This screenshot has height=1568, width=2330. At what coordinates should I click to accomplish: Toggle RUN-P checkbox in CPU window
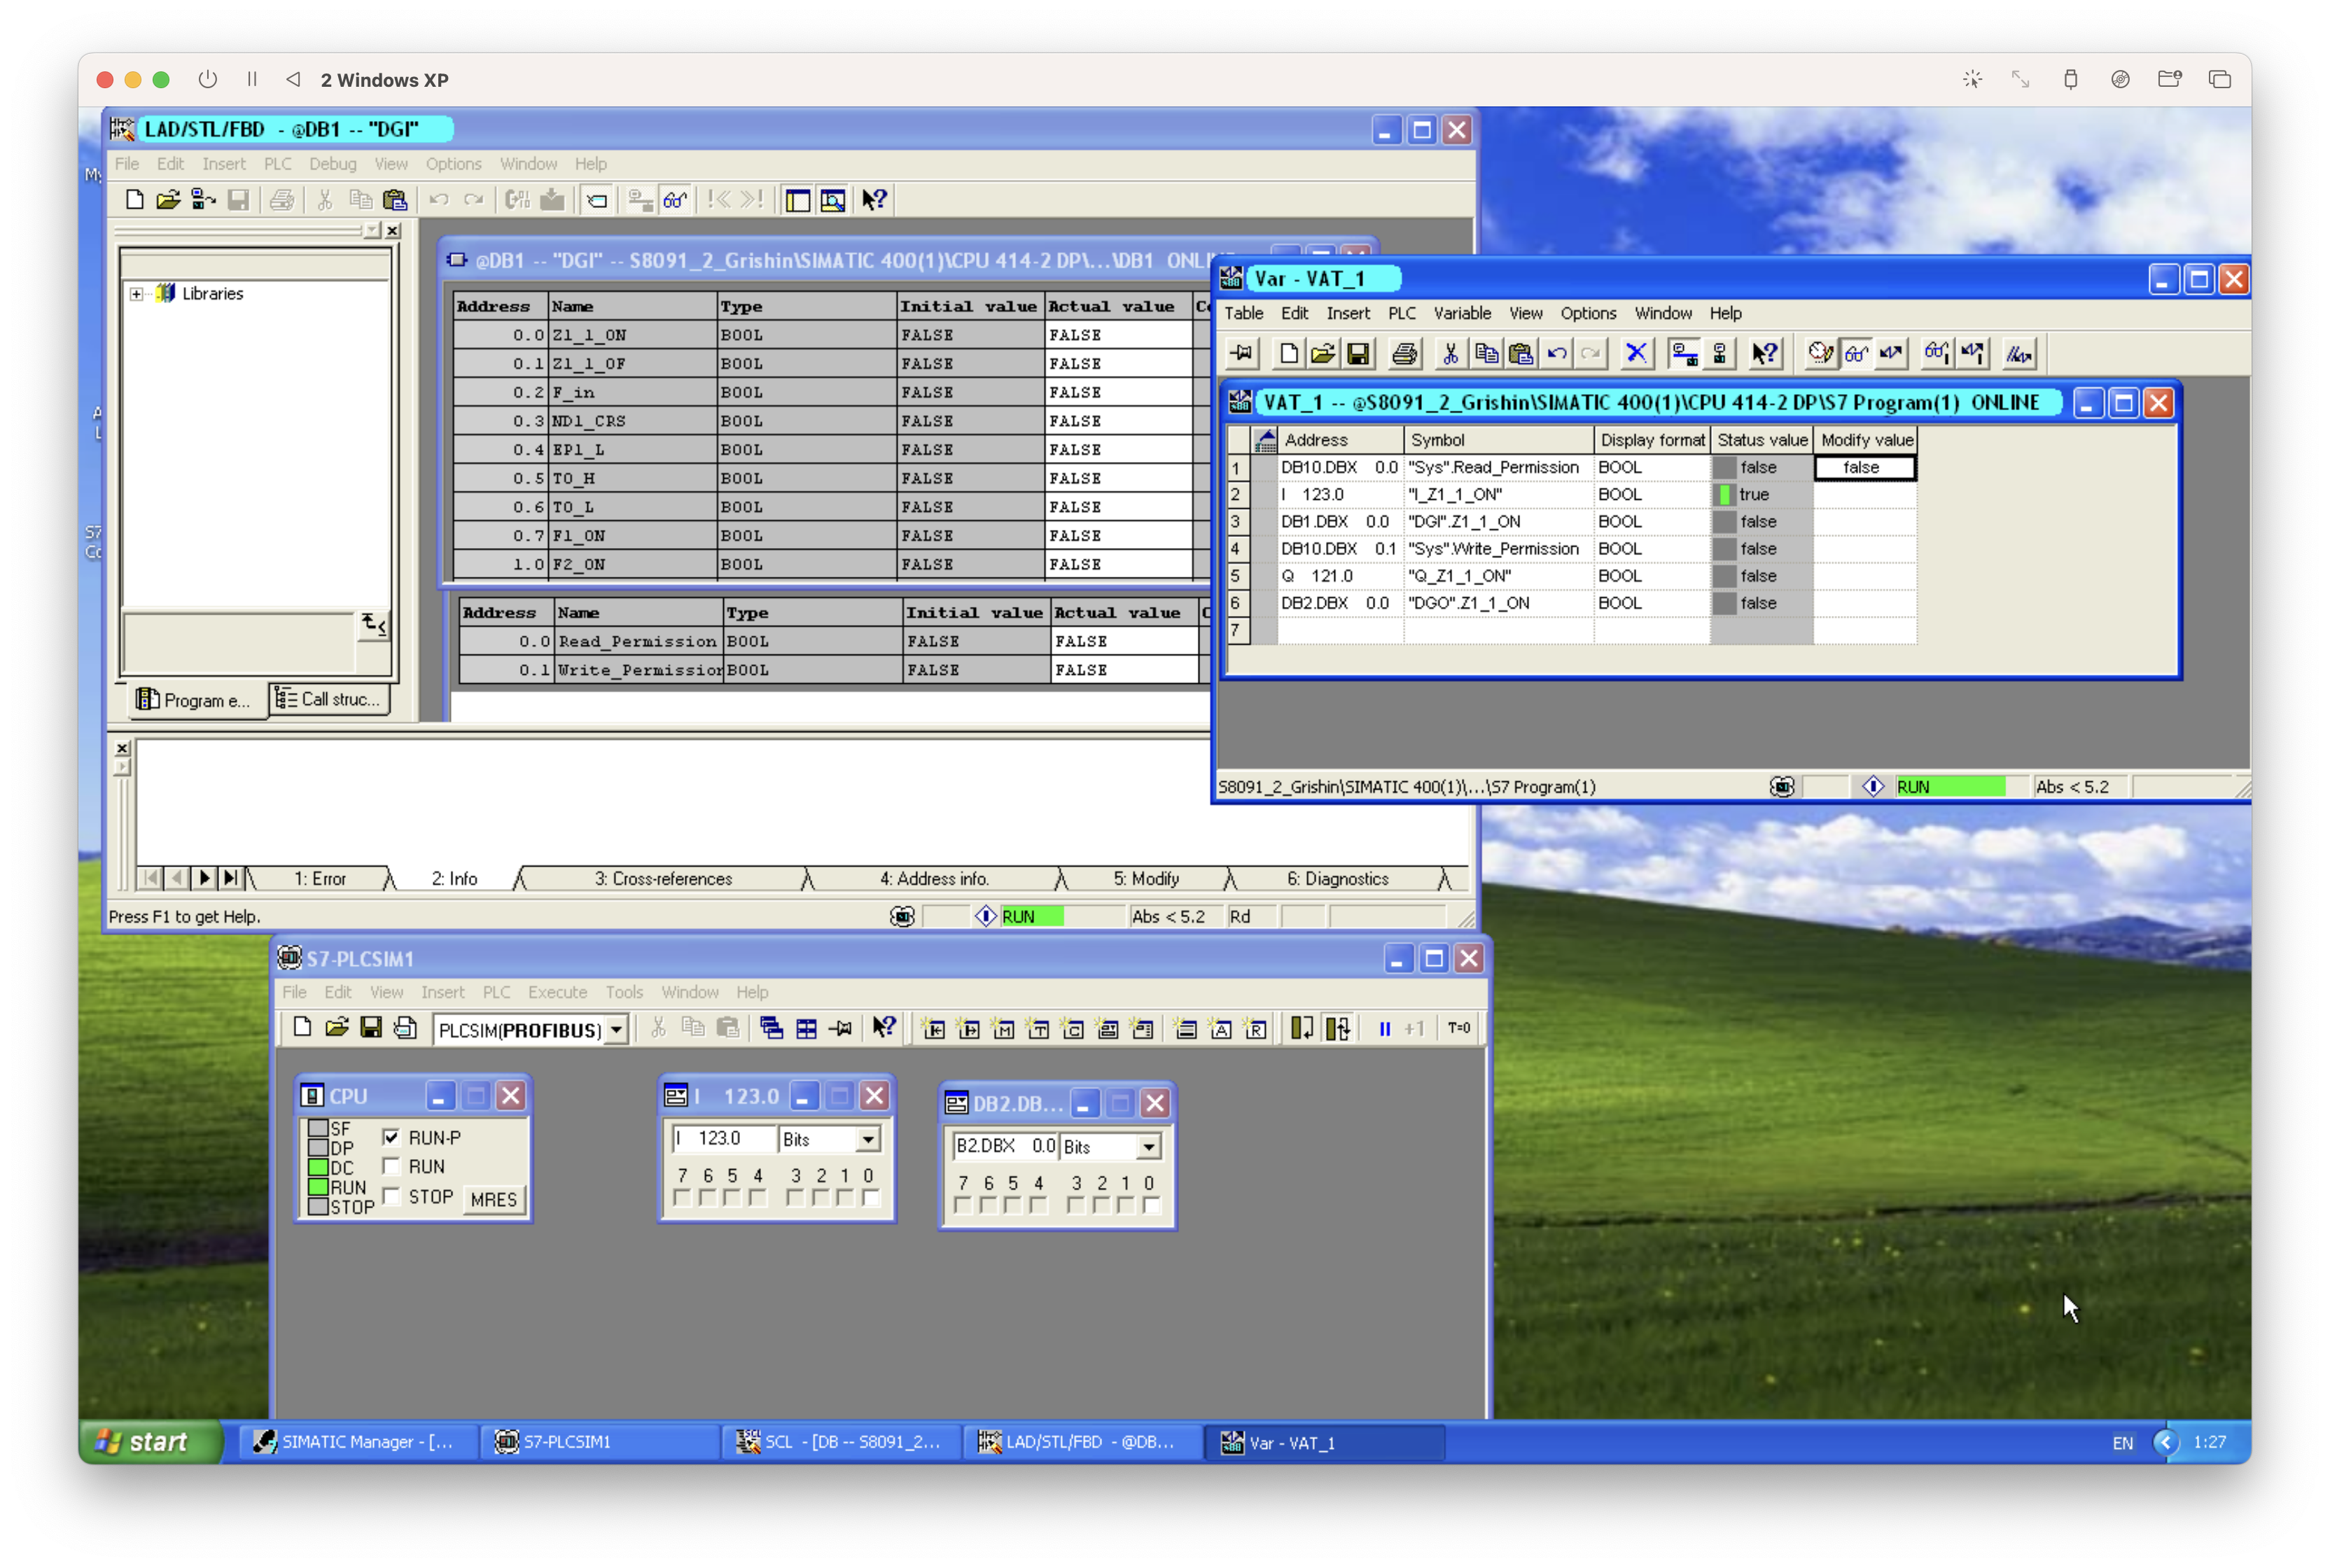click(391, 1137)
